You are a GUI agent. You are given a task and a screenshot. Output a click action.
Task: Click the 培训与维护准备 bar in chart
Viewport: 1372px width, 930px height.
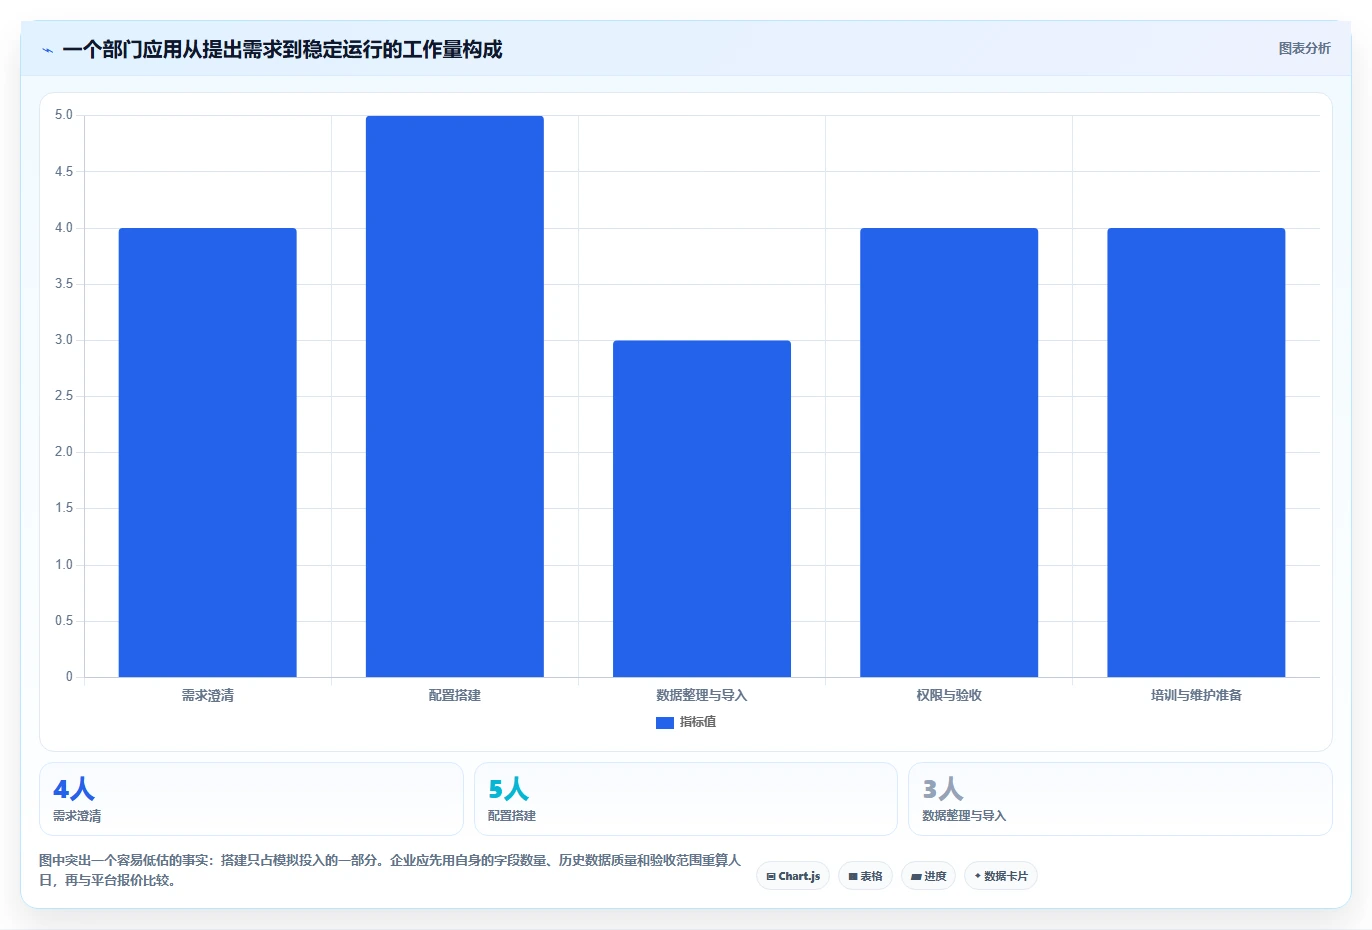(x=1196, y=453)
